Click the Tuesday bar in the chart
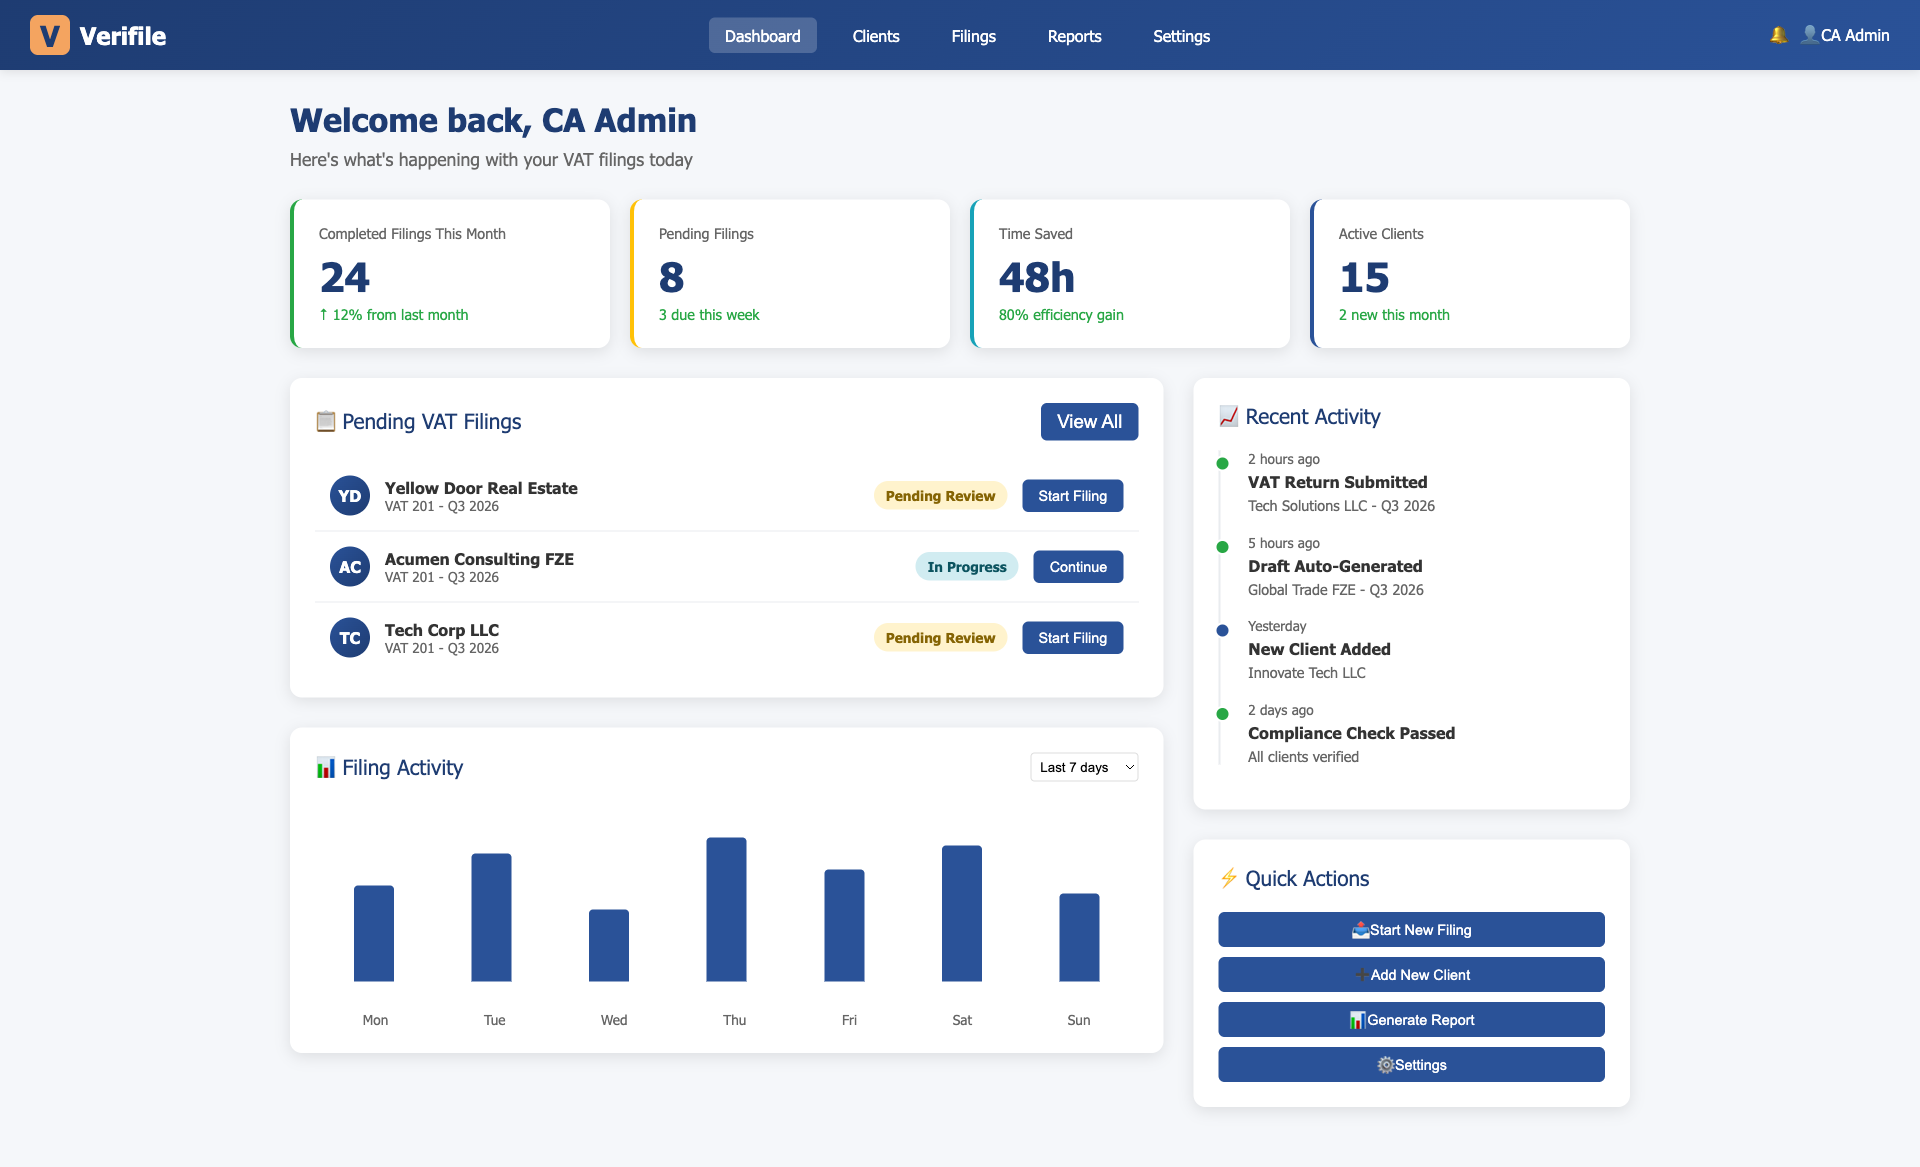The height and width of the screenshot is (1167, 1920). point(491,917)
